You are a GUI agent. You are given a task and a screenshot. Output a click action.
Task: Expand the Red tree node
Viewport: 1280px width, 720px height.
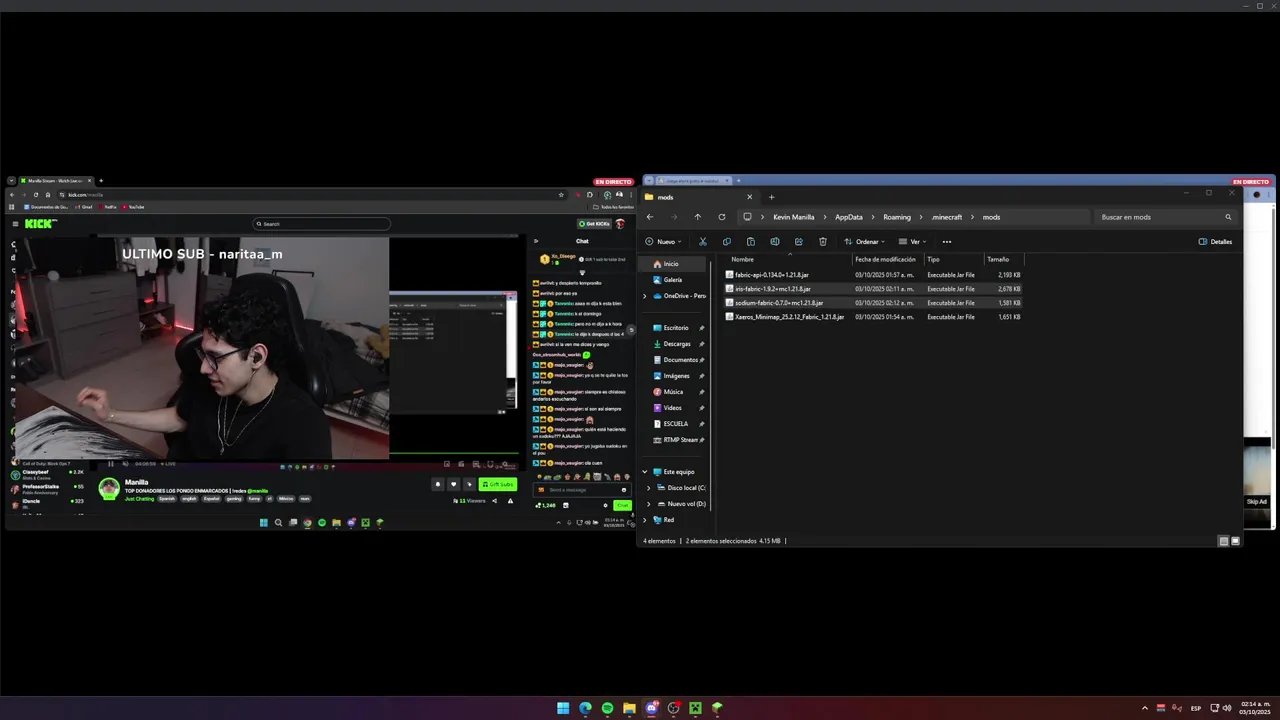645,520
